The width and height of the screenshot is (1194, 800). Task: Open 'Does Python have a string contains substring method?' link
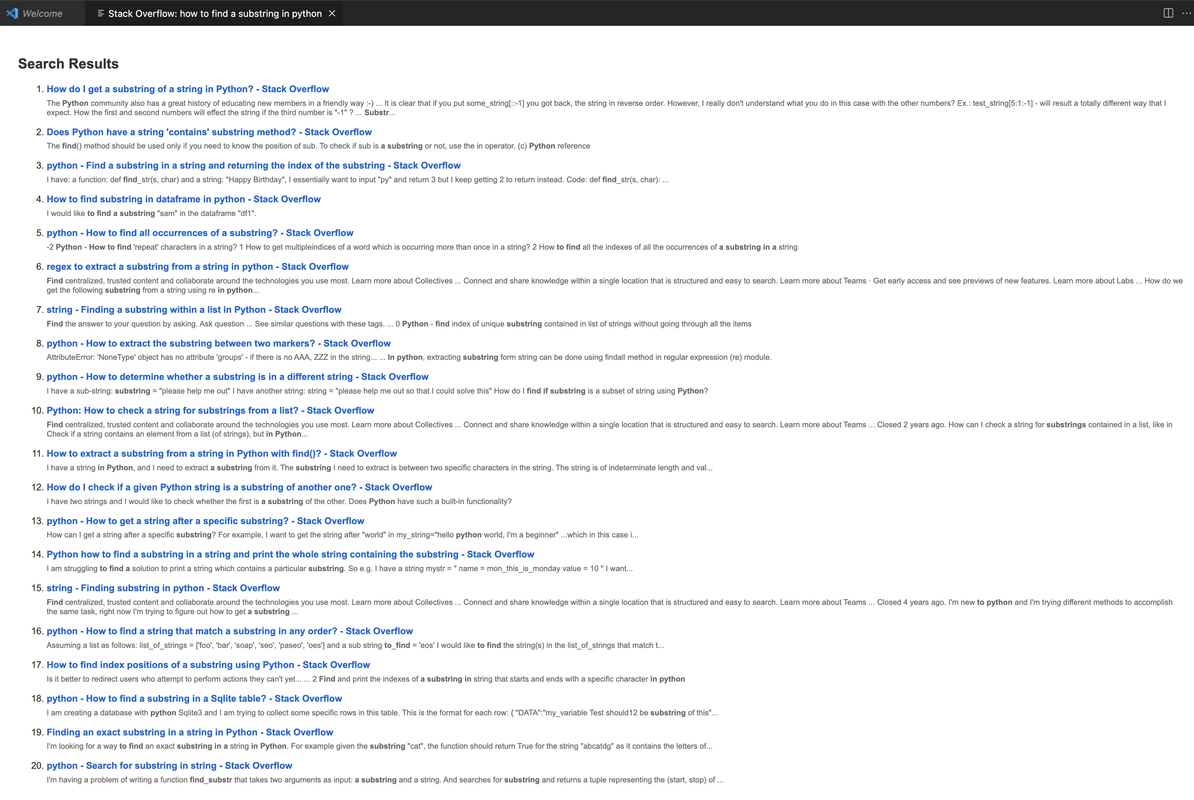209,132
